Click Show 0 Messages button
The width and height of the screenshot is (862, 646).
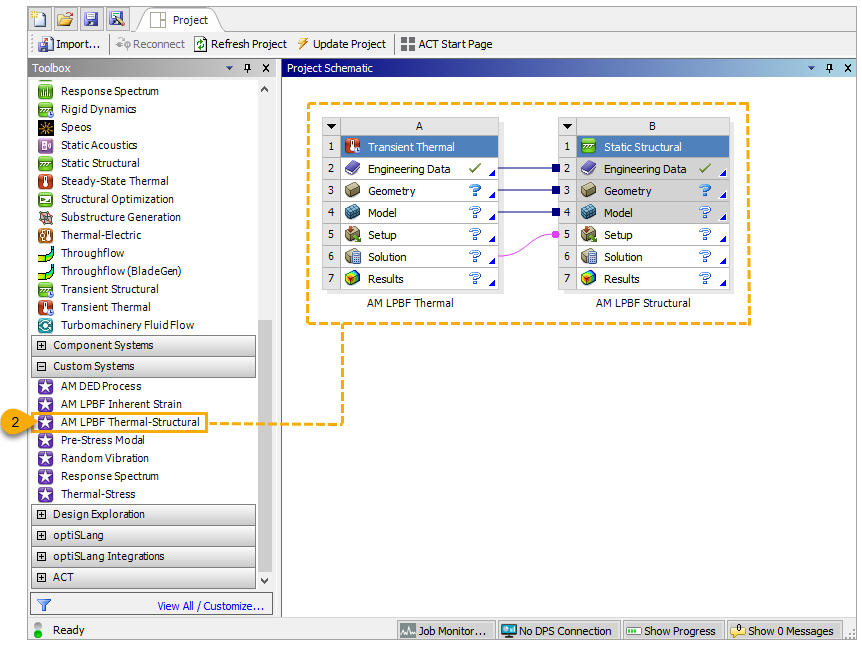[783, 631]
